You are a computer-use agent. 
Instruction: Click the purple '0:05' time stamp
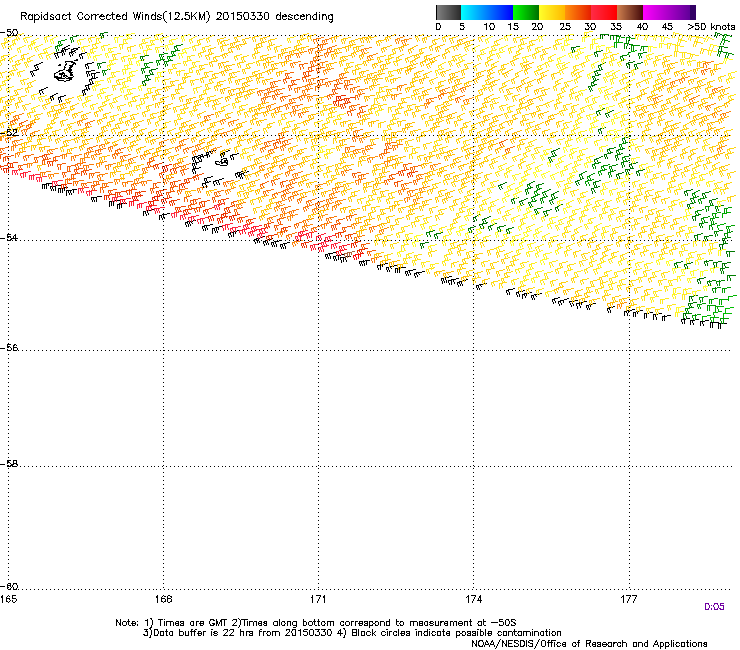click(714, 607)
